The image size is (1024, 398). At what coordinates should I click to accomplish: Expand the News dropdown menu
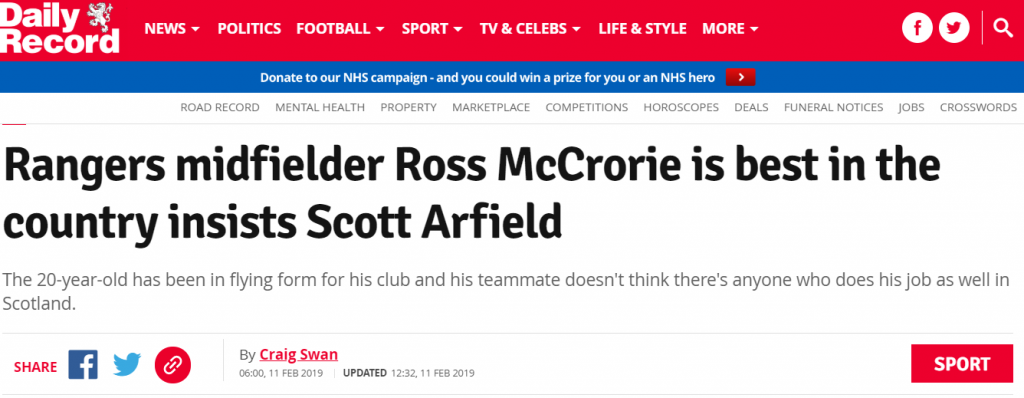click(172, 29)
